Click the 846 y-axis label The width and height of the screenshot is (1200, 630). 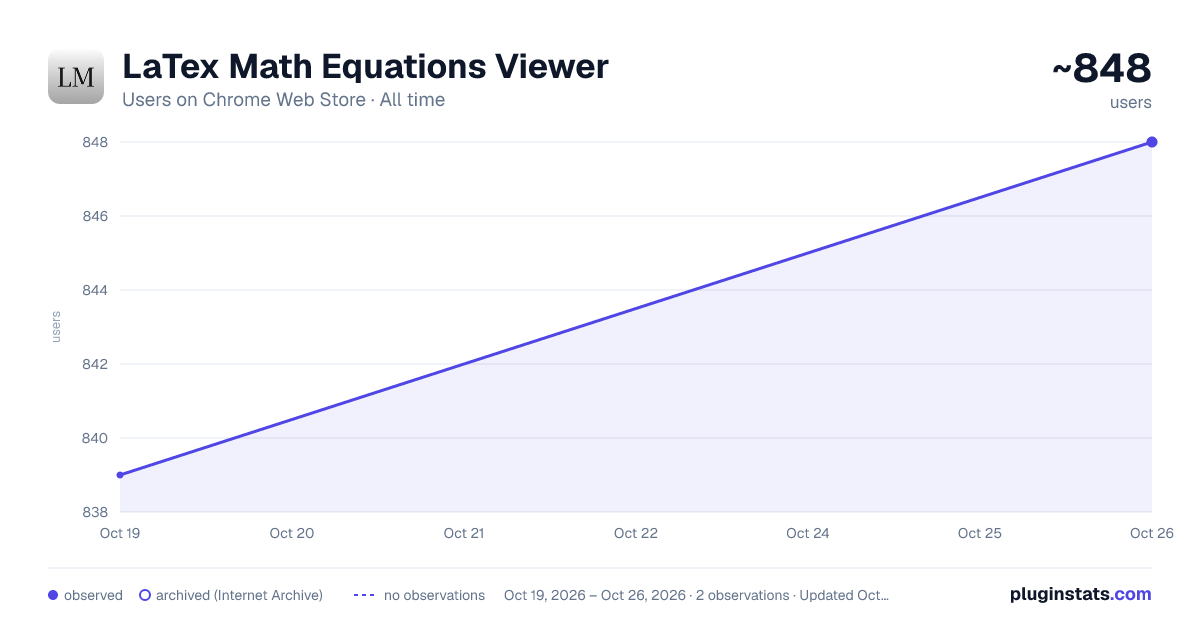pyautogui.click(x=95, y=216)
